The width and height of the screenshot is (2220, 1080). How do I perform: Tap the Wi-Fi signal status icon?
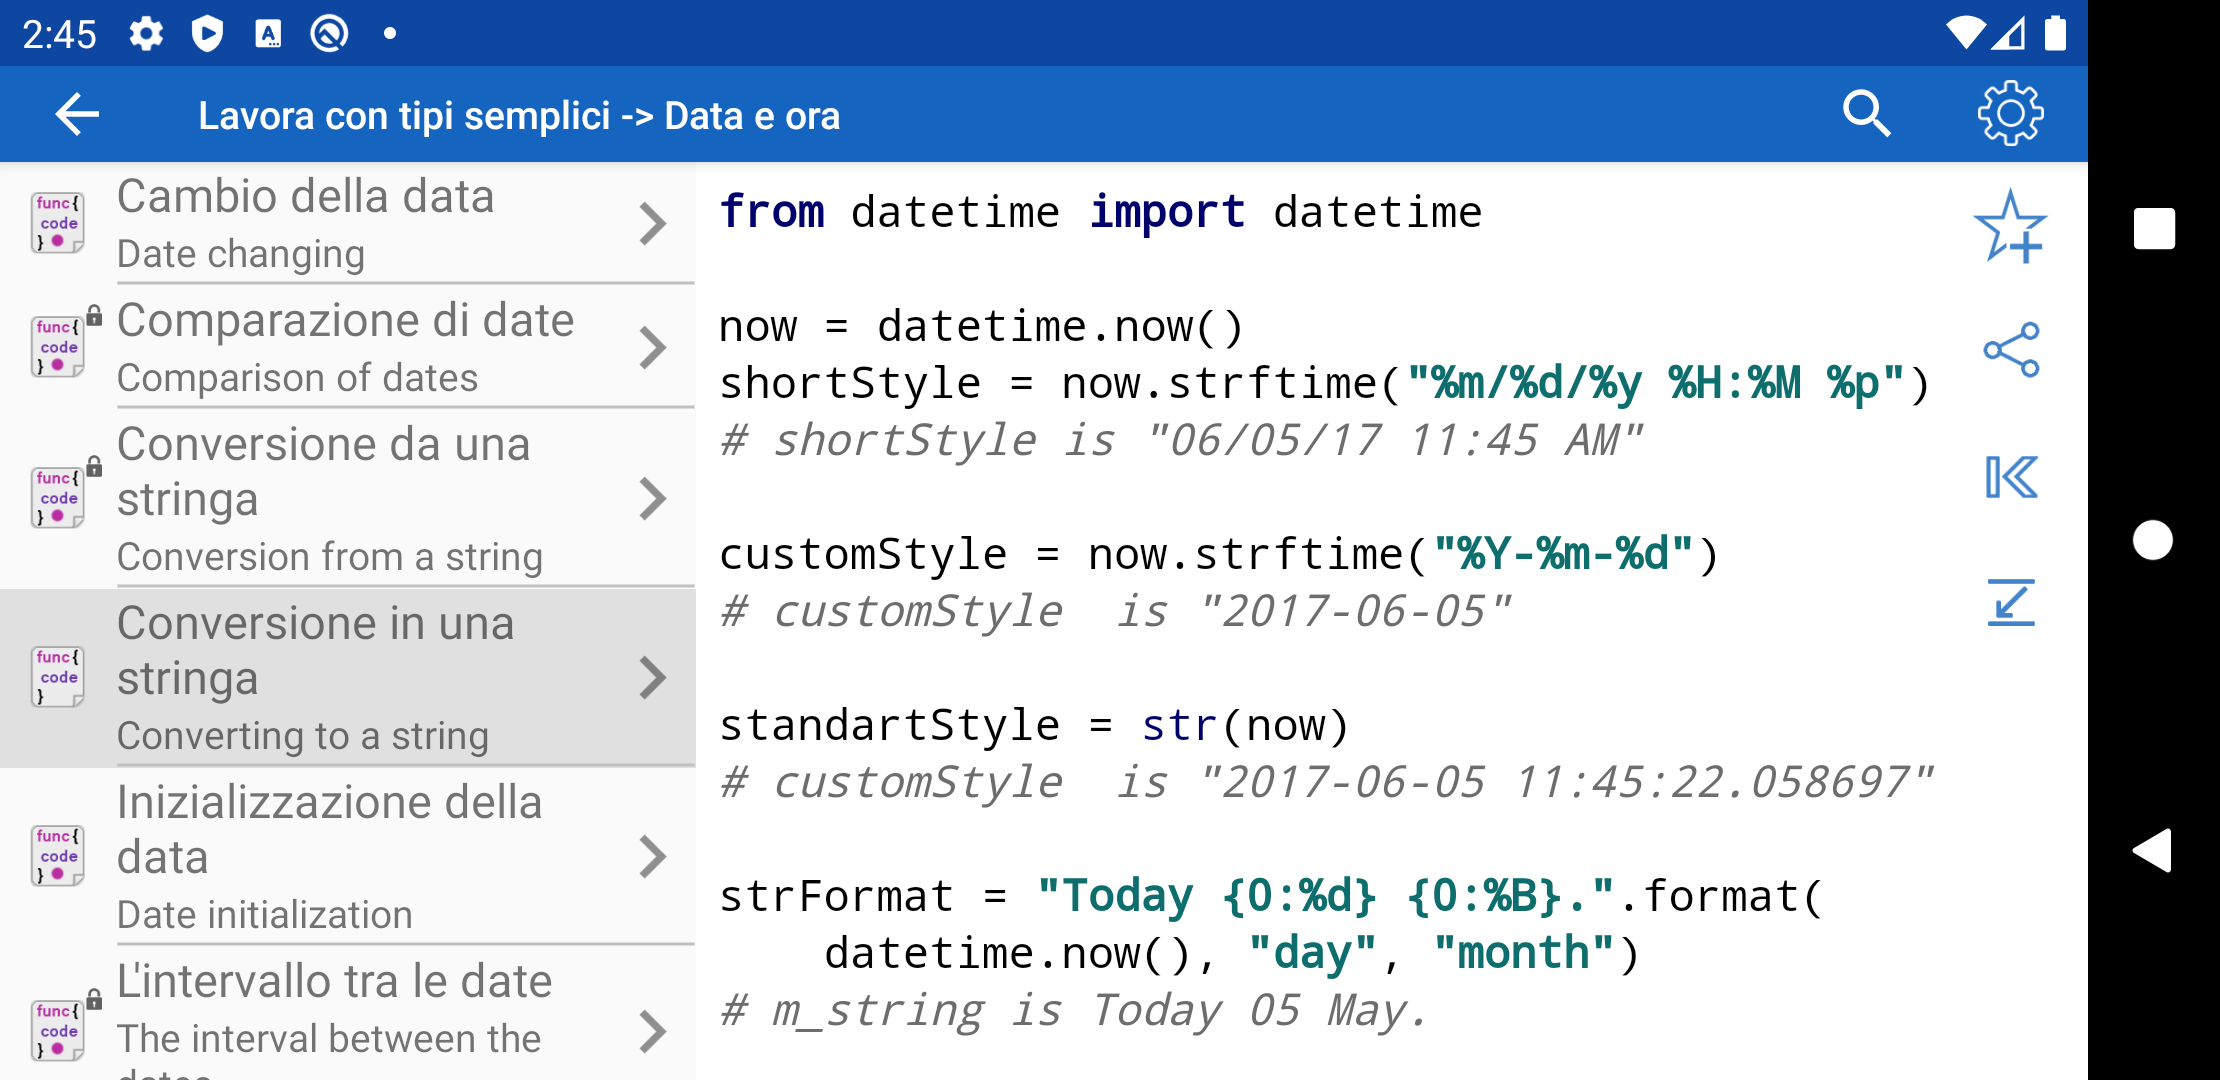coord(1965,33)
